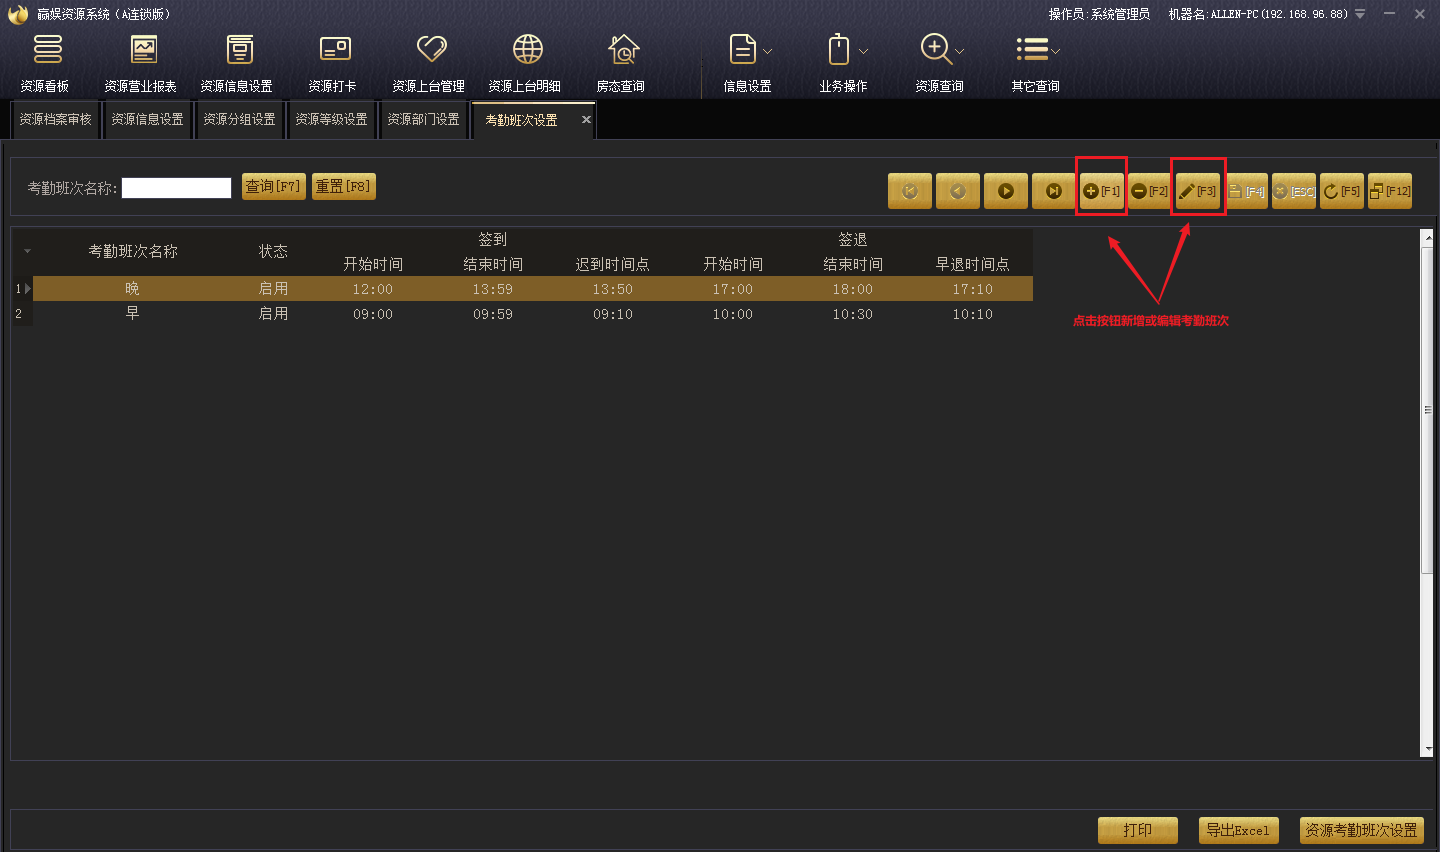Screen dimensions: 1440x852
Task: Open operator dropdown arrow in title bar
Action: point(1360,14)
